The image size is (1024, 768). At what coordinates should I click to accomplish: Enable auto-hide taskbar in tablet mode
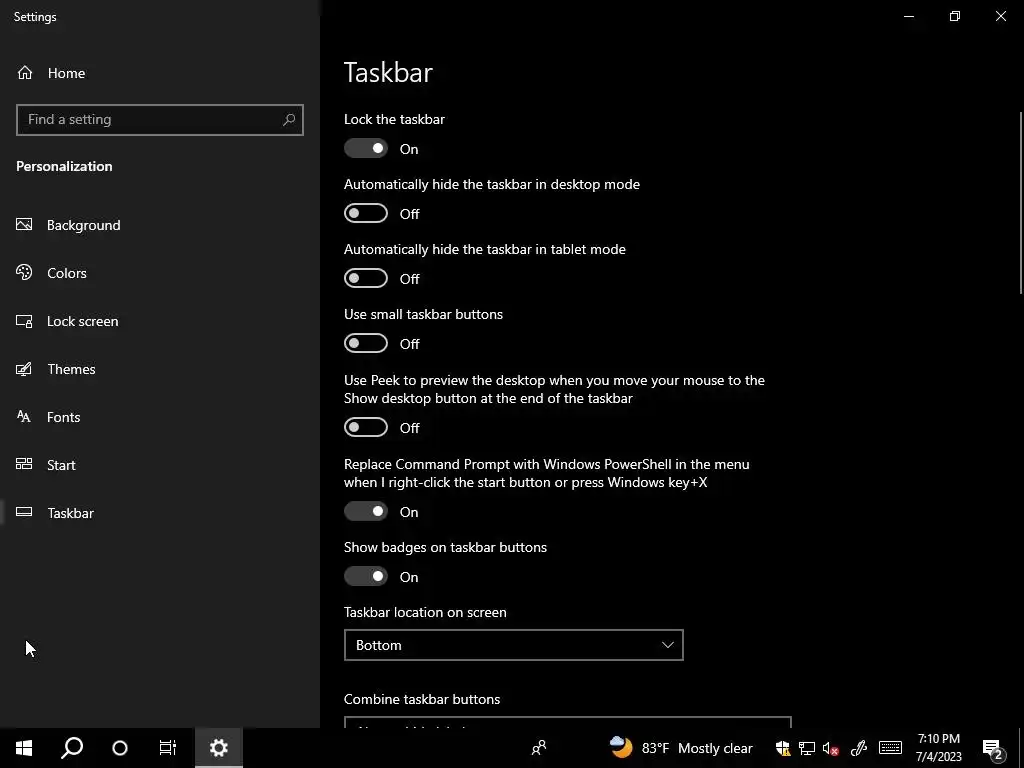click(x=366, y=278)
